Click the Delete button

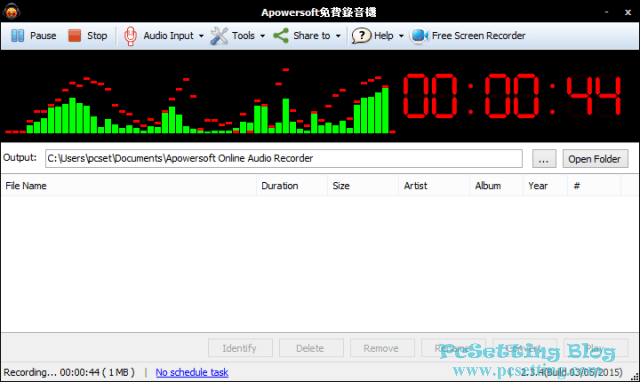tap(311, 348)
